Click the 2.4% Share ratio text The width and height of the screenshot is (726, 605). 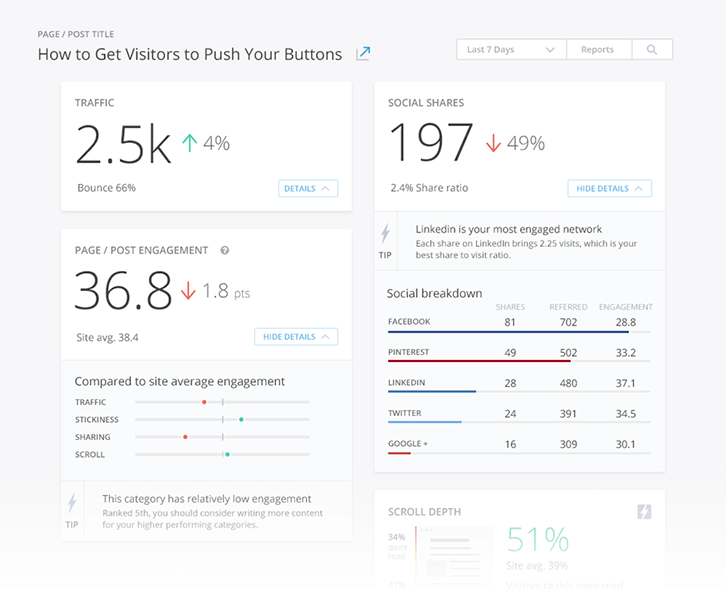pos(429,188)
